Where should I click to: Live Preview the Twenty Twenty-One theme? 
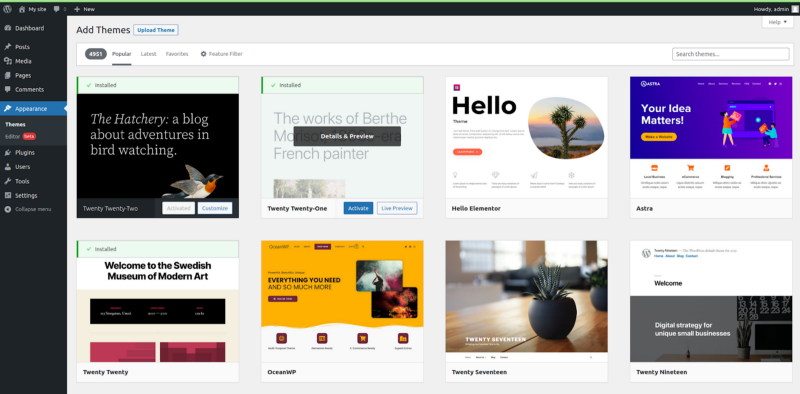point(397,208)
